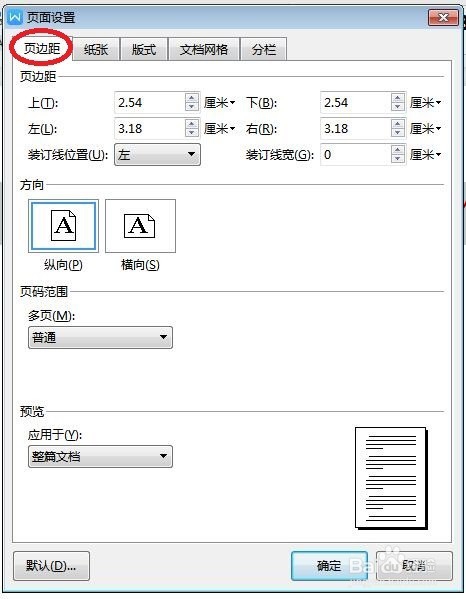Go to the 文档网格 tab
Screen dimensions: 466x599
point(204,49)
